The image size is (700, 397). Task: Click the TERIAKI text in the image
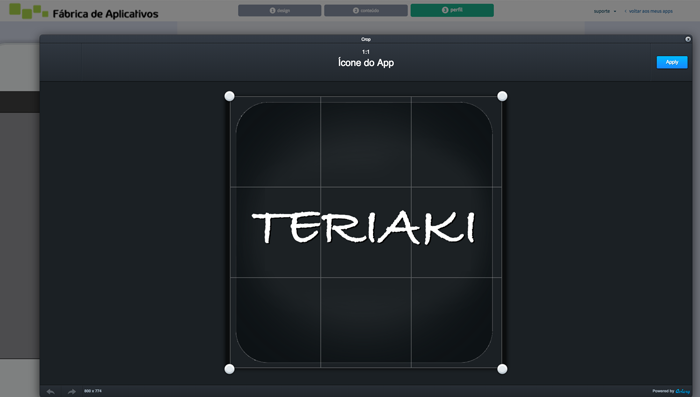coord(363,228)
